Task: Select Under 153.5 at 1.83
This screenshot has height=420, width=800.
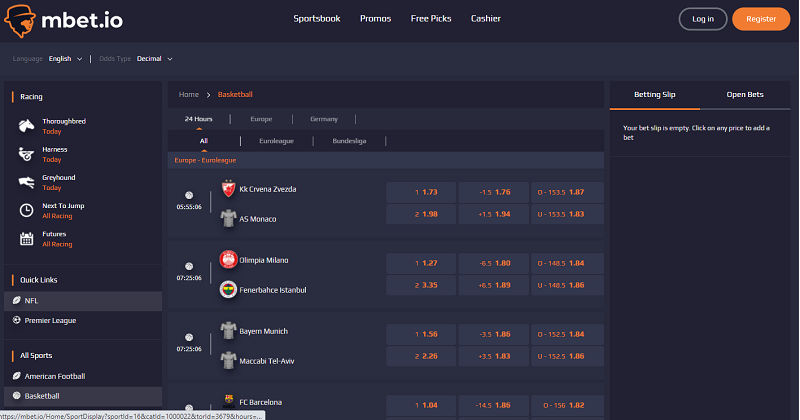Action: [567, 214]
